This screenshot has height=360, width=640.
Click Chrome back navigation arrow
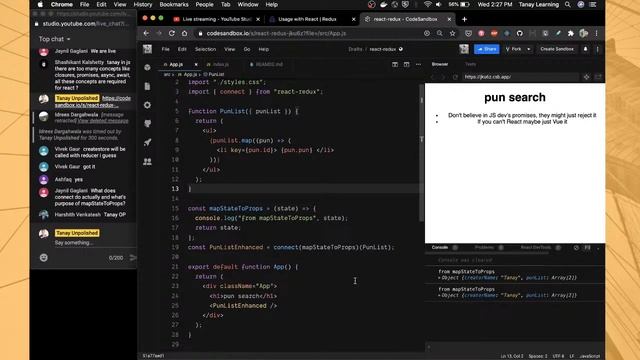[146, 33]
